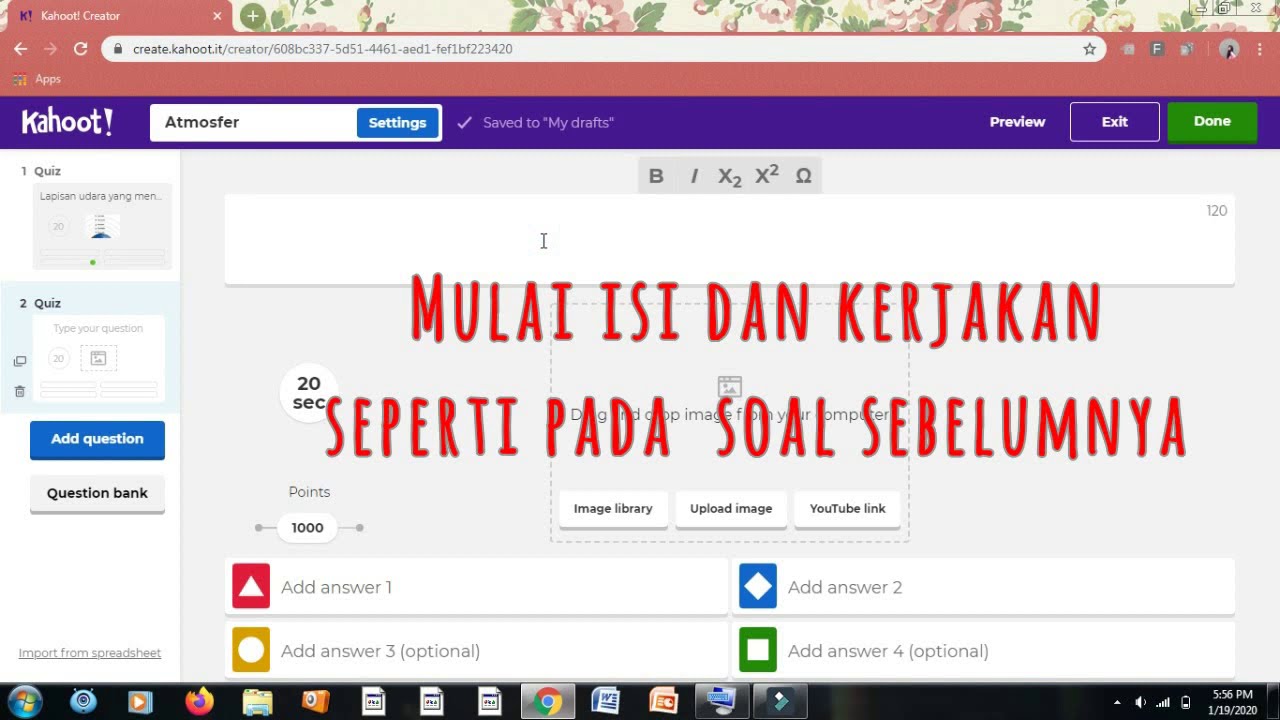Delete question 2 with the trash icon
1280x720 pixels.
[20, 391]
